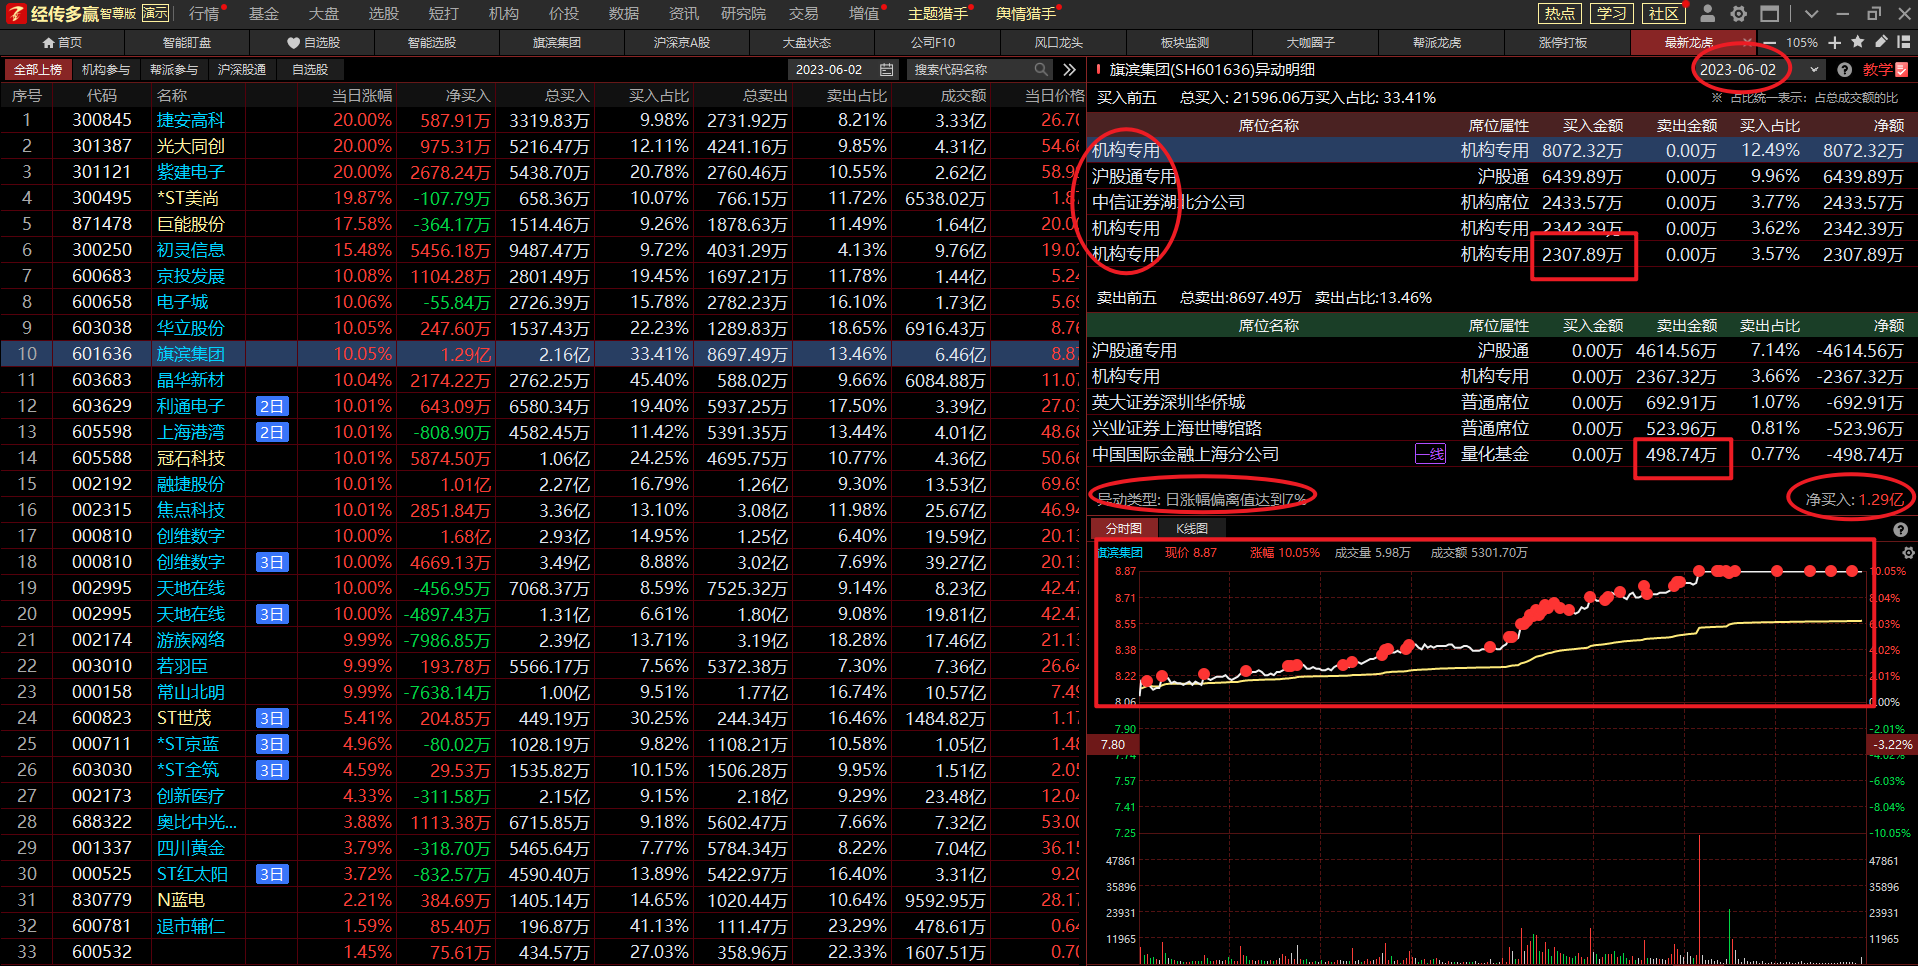Open settings gear in title bar
Screen dimensions: 1918x966
[1739, 13]
